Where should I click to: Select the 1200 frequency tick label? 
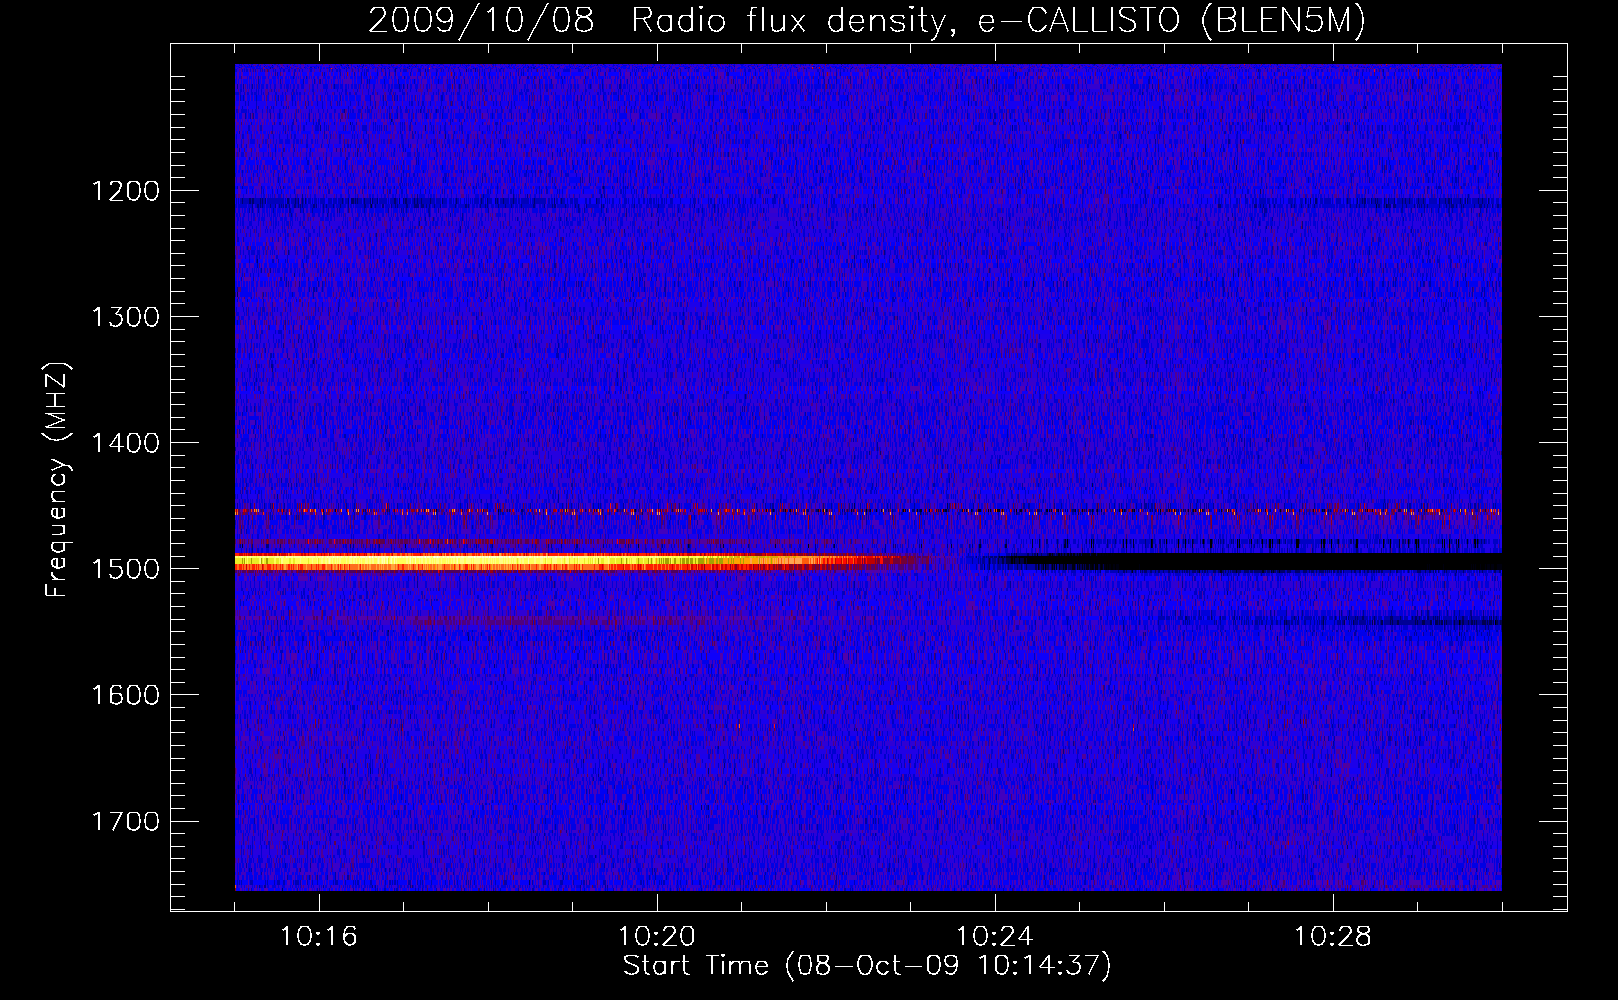[125, 191]
